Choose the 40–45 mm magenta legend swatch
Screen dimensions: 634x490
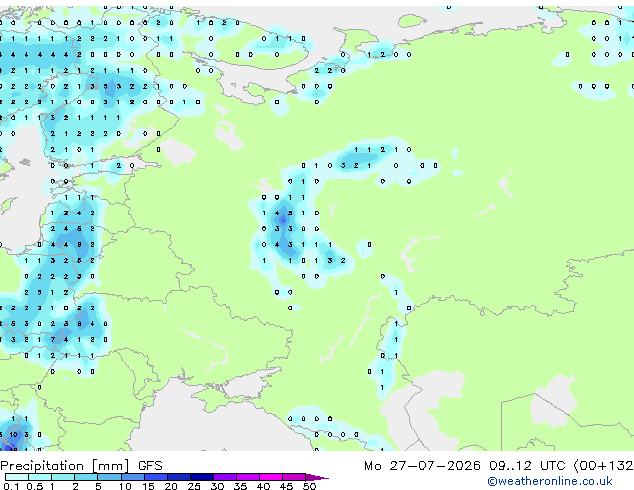271,477
